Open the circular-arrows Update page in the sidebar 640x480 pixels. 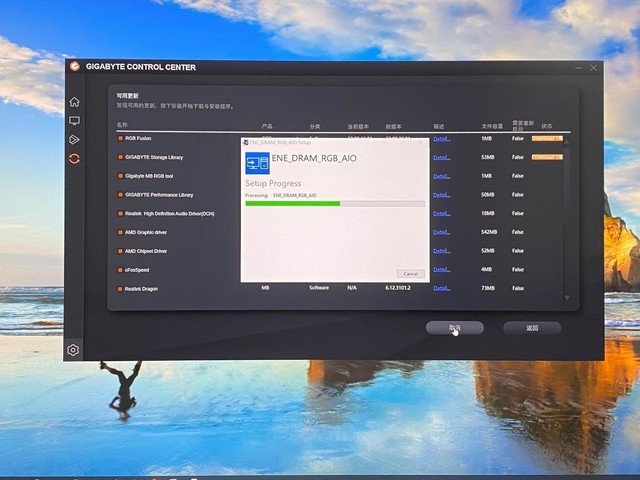click(x=74, y=158)
